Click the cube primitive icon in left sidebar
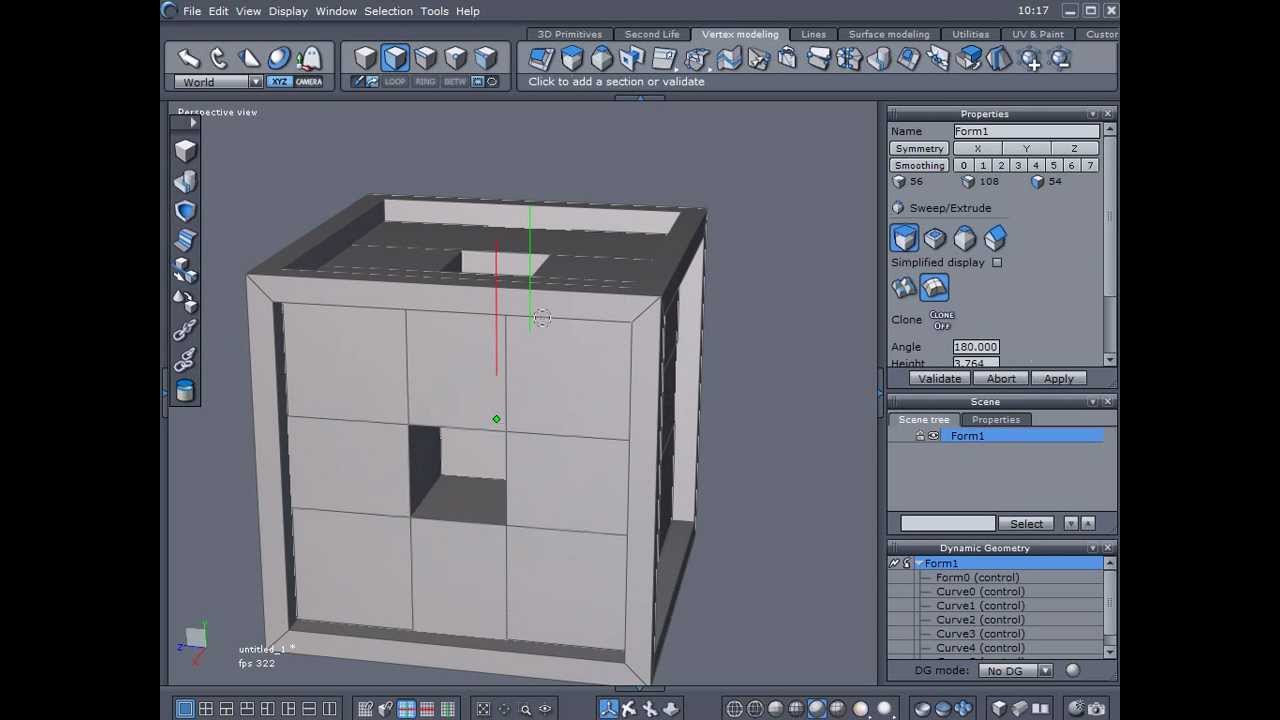 pos(185,151)
